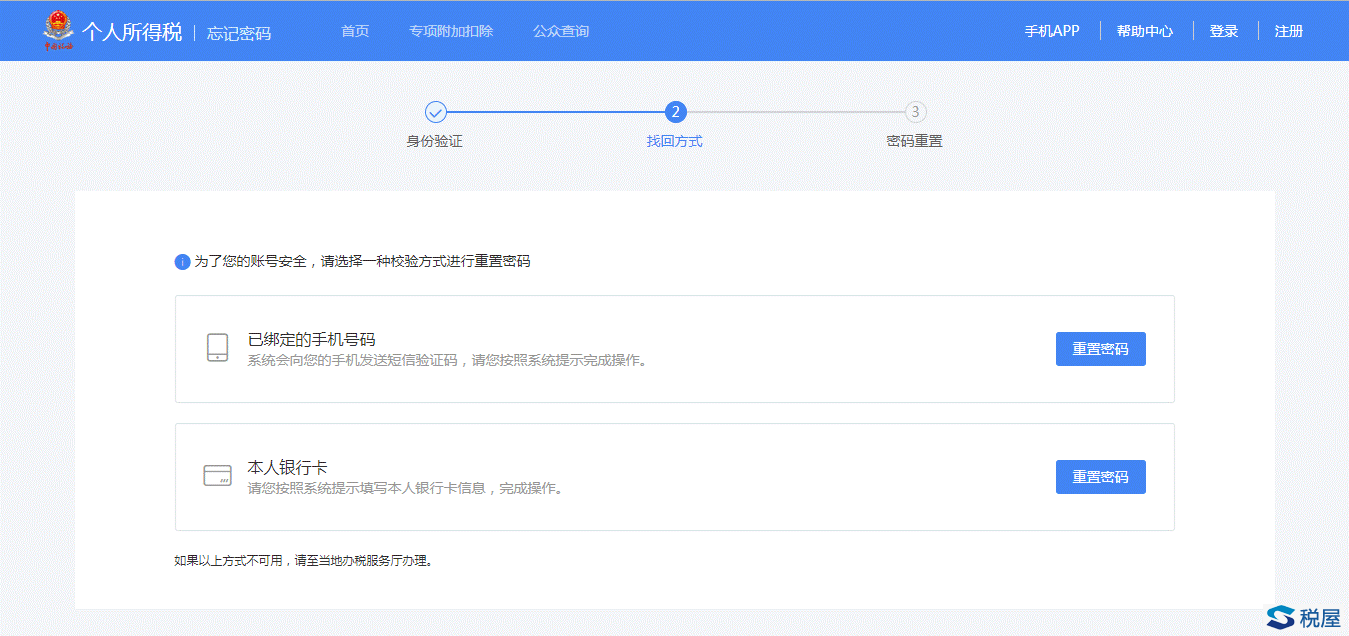This screenshot has width=1349, height=636.
Task: Go to 帮助中心 in the header
Action: [1145, 31]
